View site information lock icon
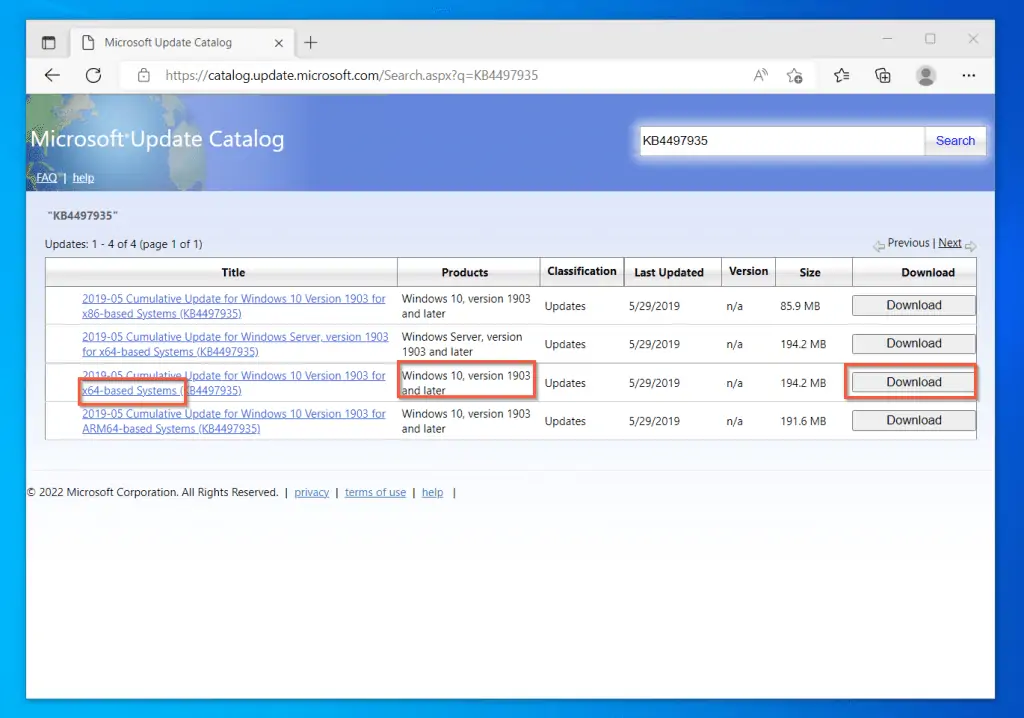 tap(144, 75)
